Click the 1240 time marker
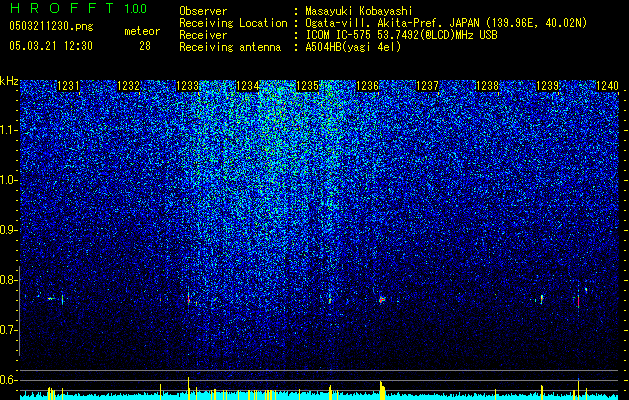Viewport: 629px width, 400px height. pyautogui.click(x=607, y=86)
